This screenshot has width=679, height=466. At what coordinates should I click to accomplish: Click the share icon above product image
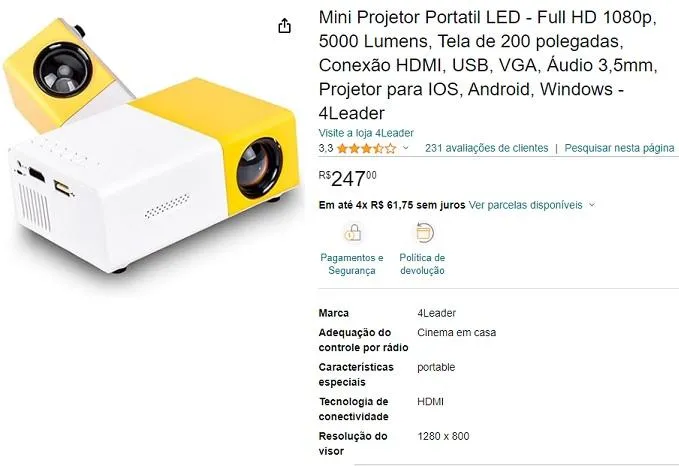[284, 26]
